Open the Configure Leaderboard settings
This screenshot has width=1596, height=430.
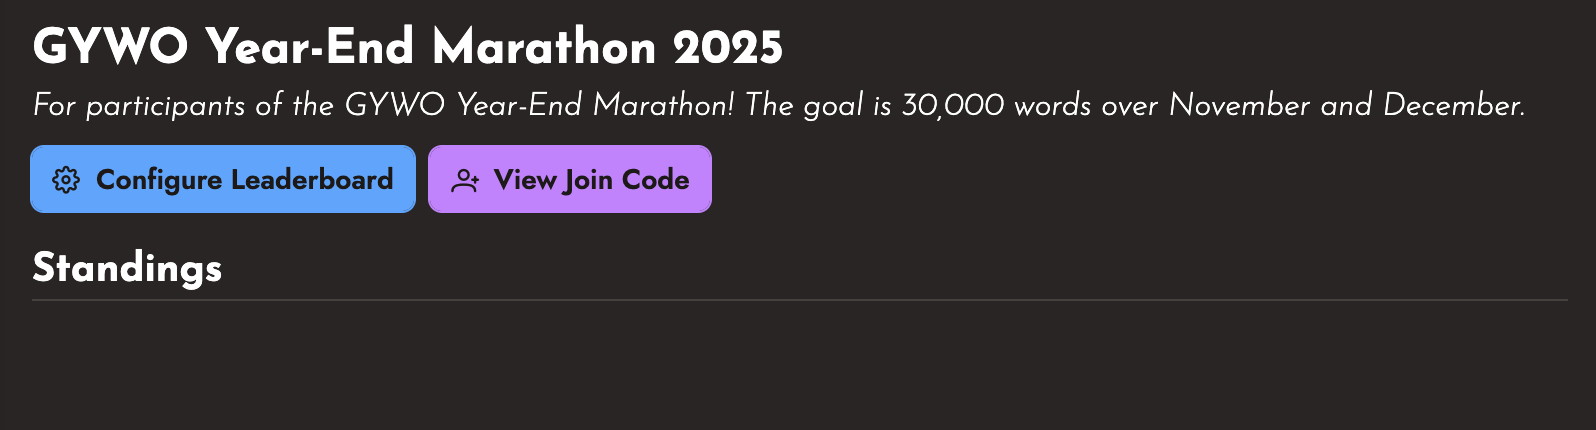click(222, 180)
